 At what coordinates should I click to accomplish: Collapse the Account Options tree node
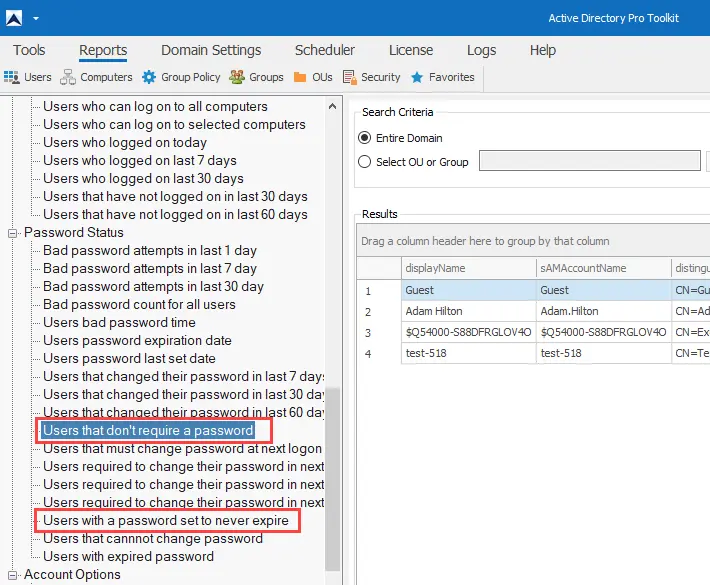(x=12, y=575)
